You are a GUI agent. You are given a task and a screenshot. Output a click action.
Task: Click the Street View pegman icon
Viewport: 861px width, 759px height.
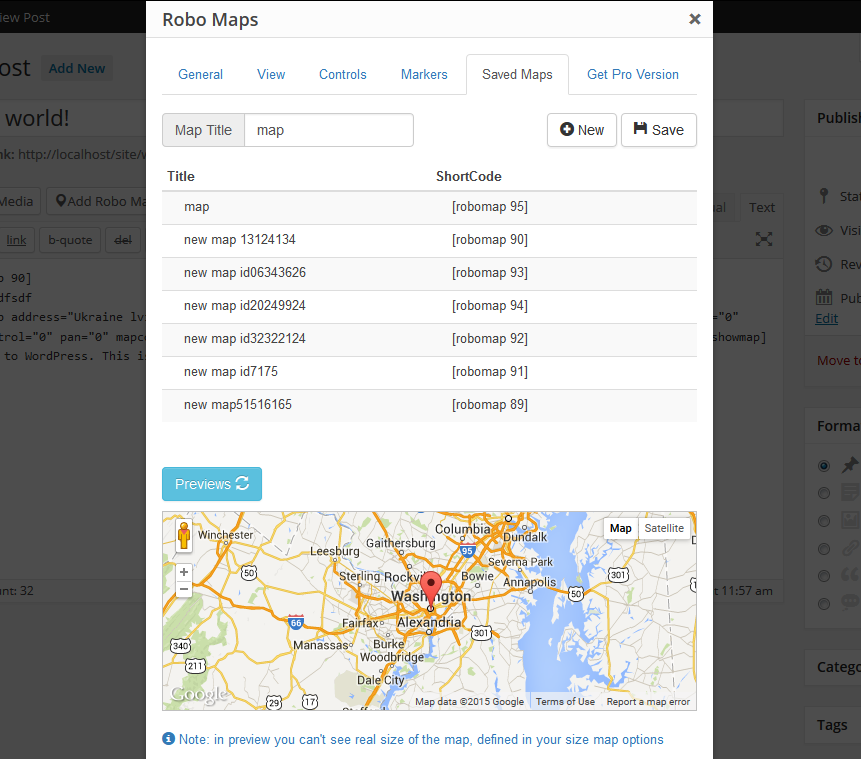click(184, 535)
